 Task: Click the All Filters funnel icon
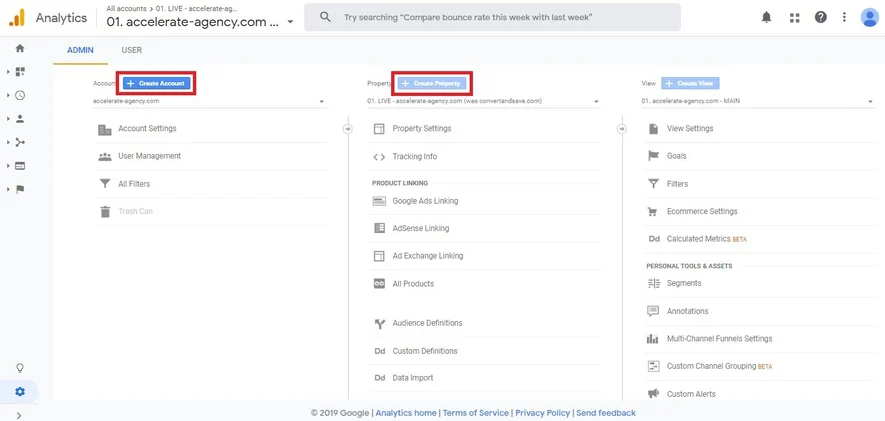(x=105, y=184)
